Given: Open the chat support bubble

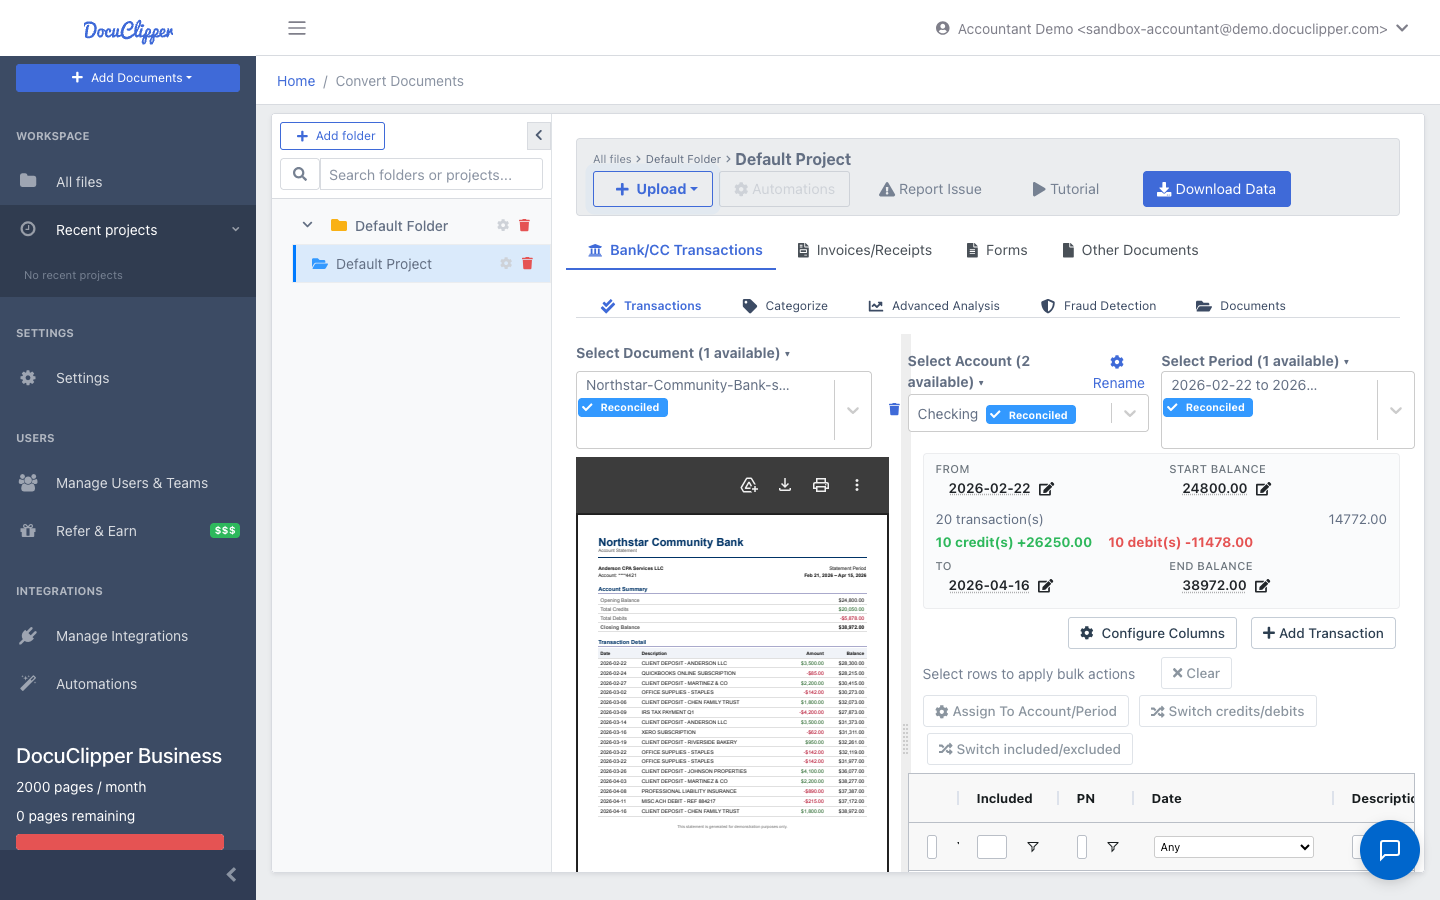Looking at the screenshot, I should pyautogui.click(x=1389, y=850).
